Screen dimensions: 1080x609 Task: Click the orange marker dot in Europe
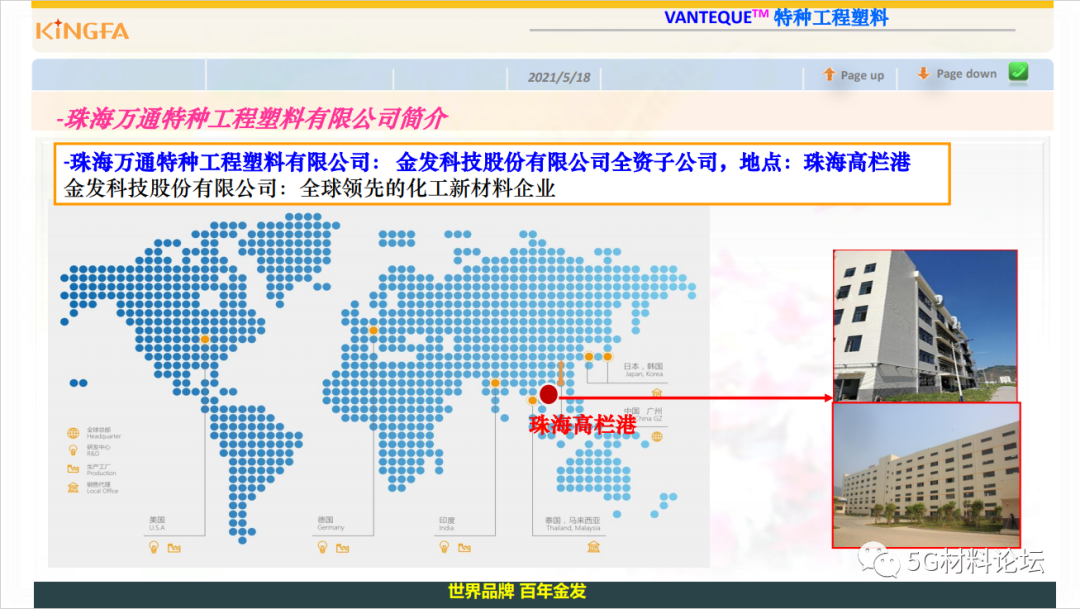tap(373, 331)
